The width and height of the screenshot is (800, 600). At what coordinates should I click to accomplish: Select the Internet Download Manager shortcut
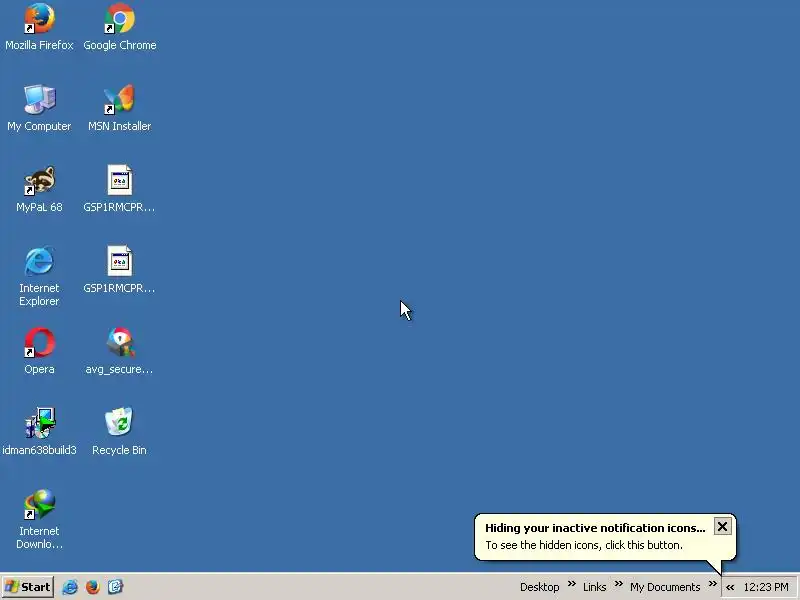pyautogui.click(x=39, y=519)
